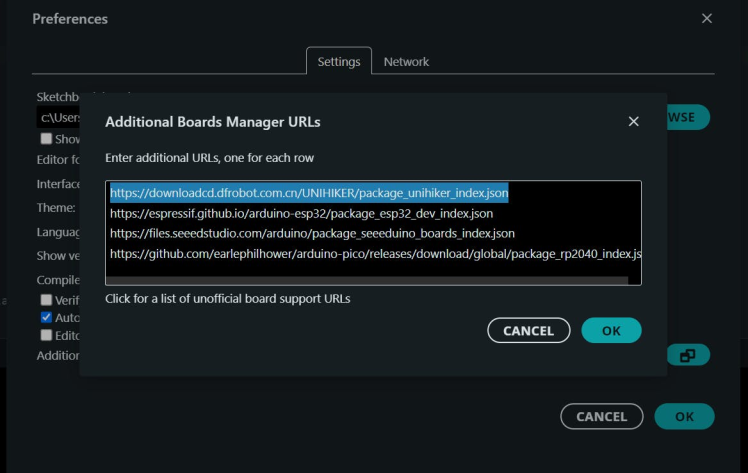The width and height of the screenshot is (748, 473).
Task: Cancel the Additional Boards Manager URLs dialog
Action: tap(528, 330)
